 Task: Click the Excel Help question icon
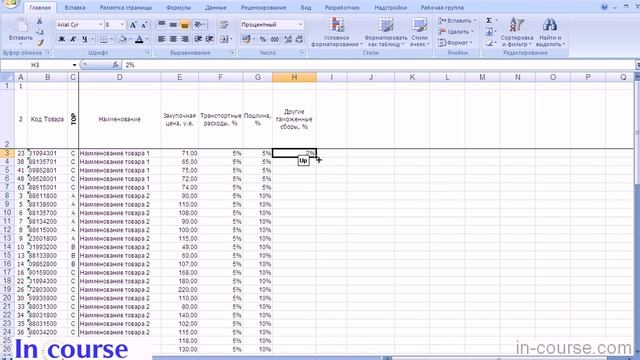(604, 7)
